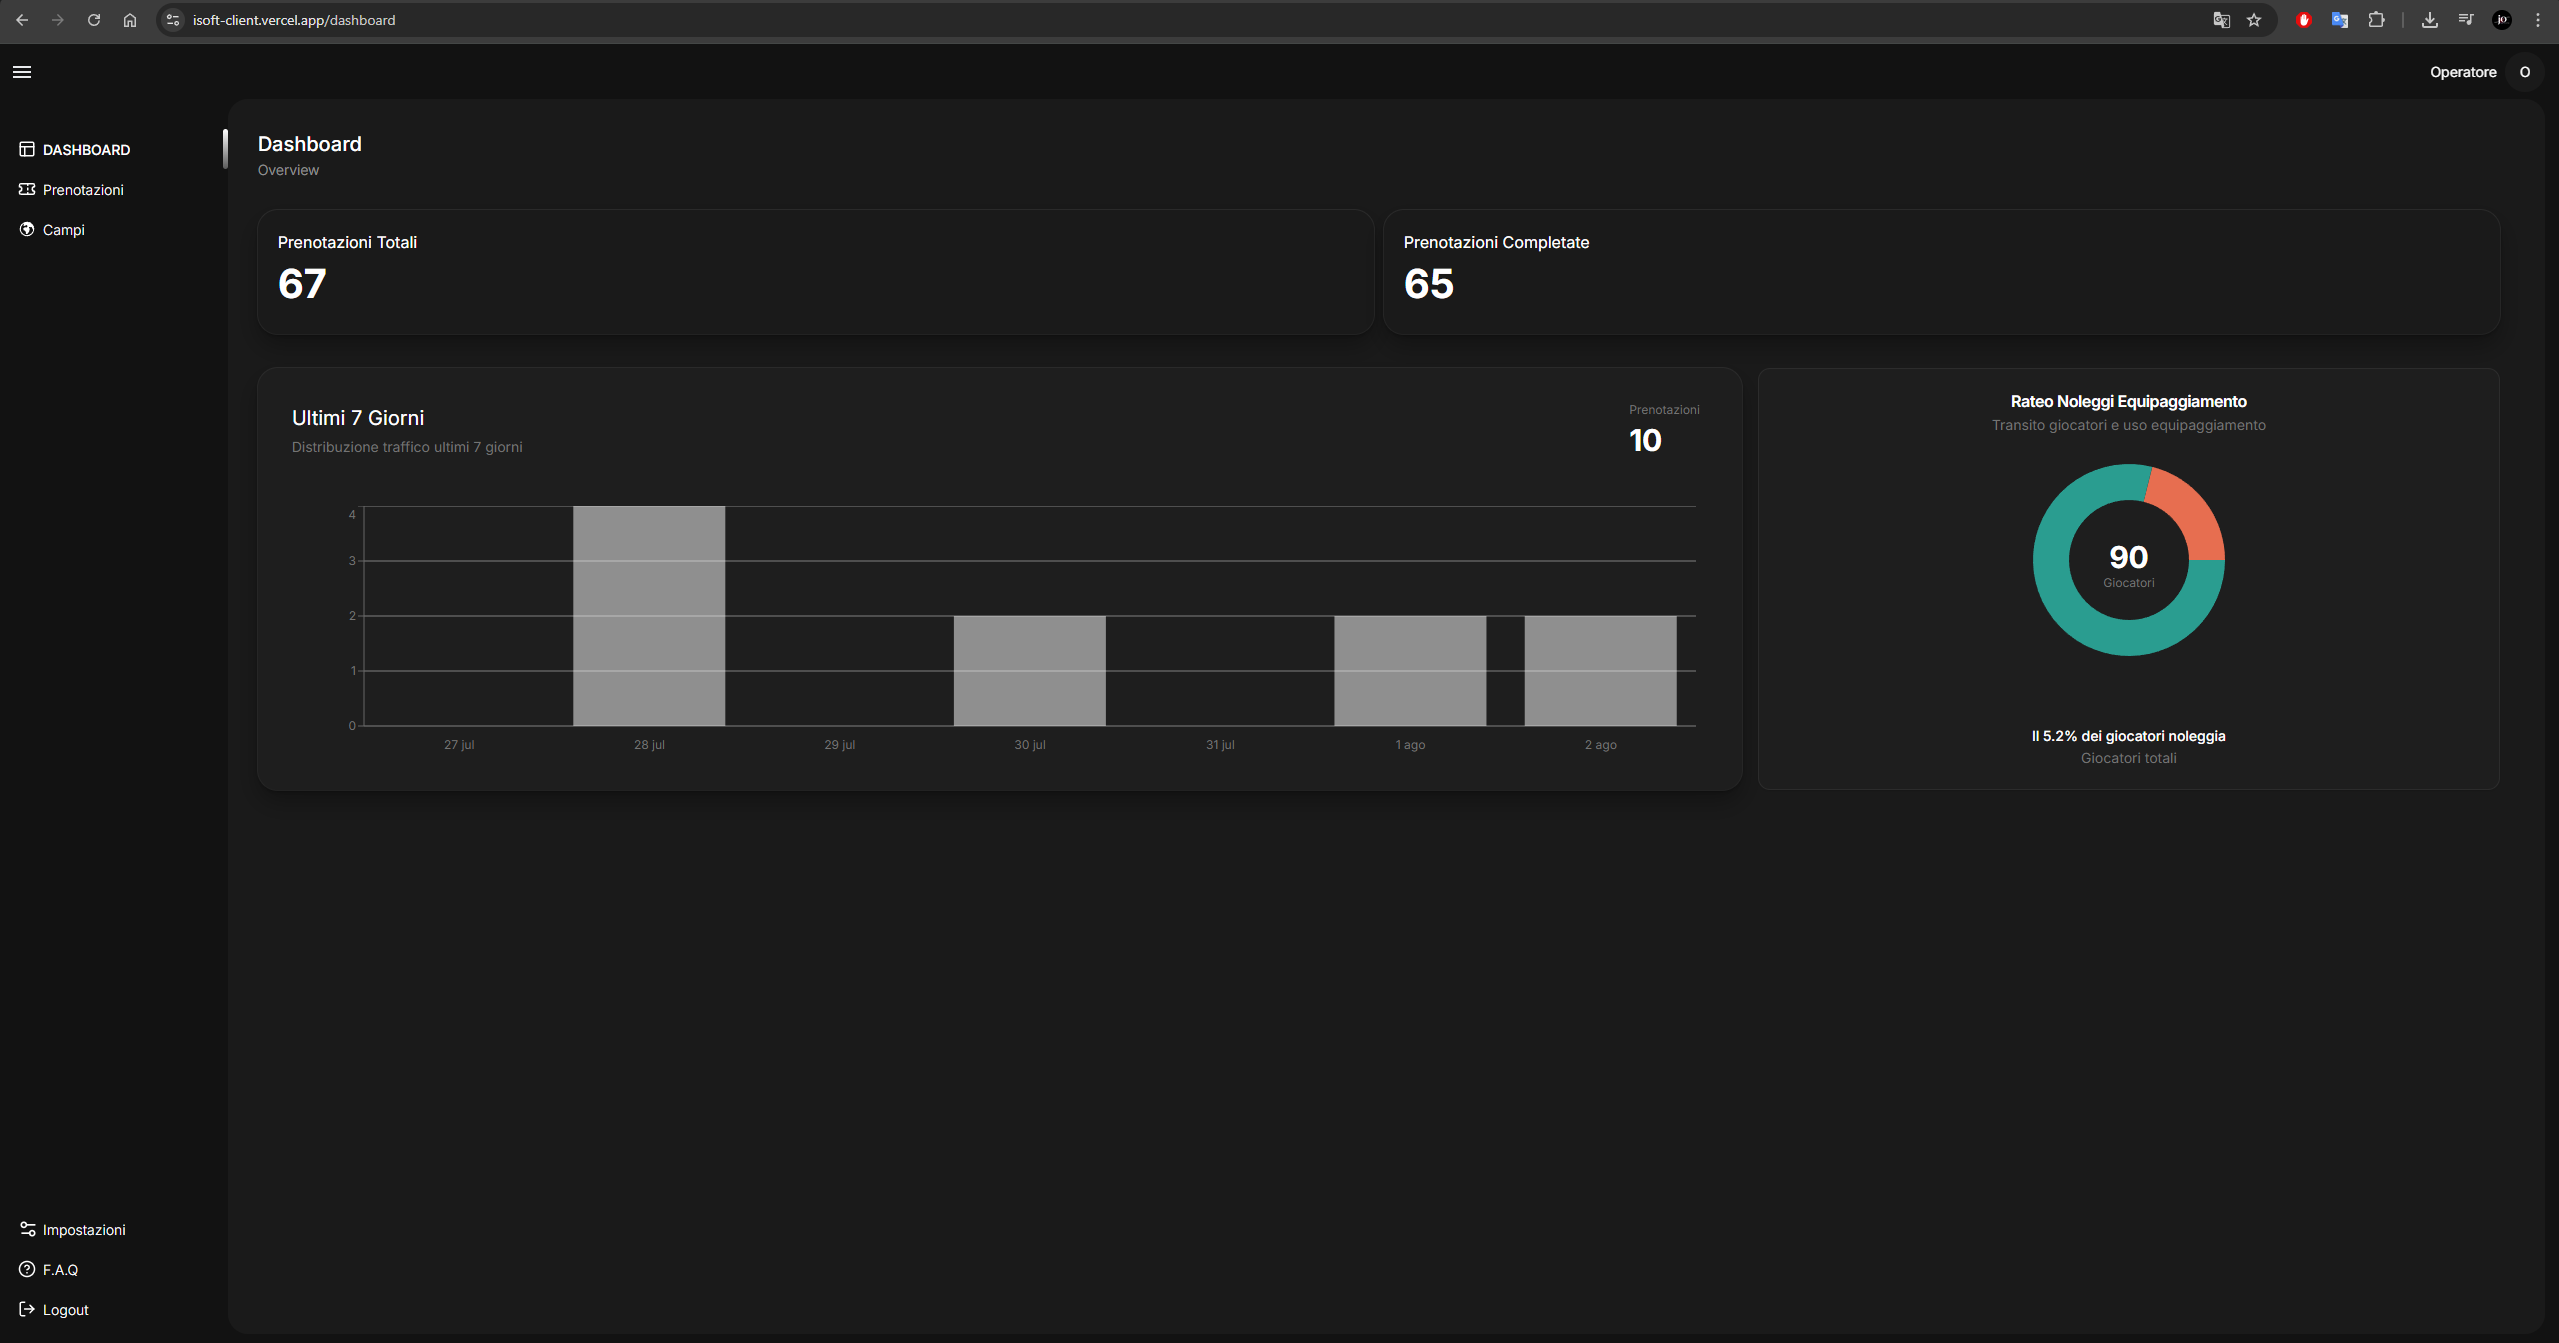Bookmark this page with star icon
Viewport: 2559px width, 1343px height.
coord(2254,20)
